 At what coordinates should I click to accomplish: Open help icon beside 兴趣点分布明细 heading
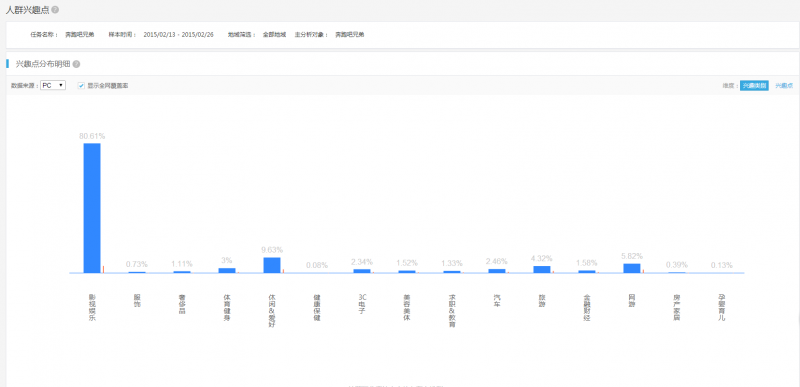76,64
